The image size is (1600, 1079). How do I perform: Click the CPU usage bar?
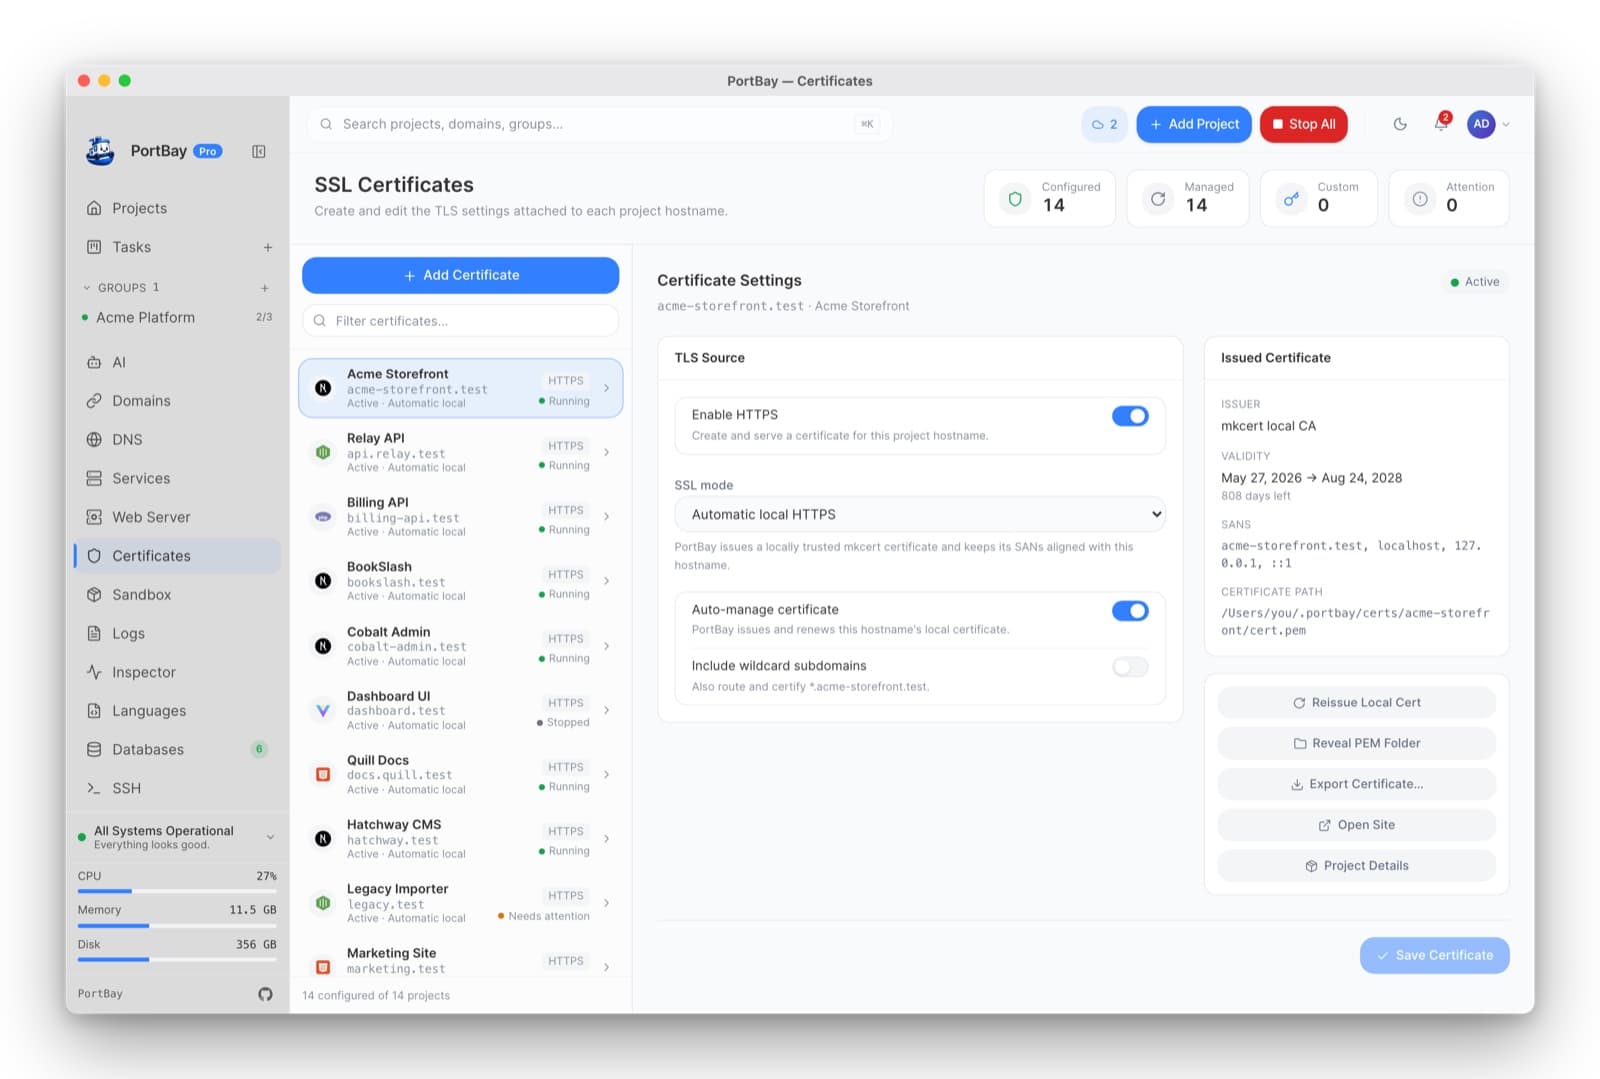pos(177,891)
